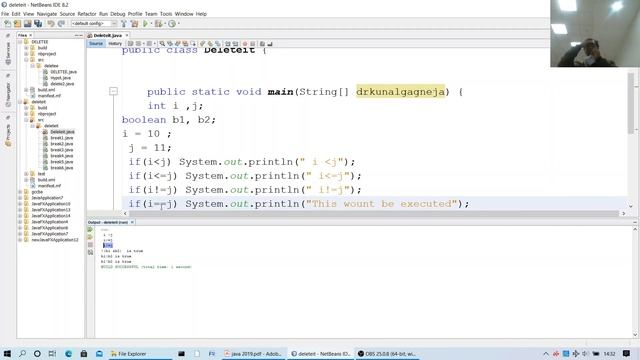Switch to java 2019.pdf Adobe window
Screen dimensions: 640x360
click(x=253, y=353)
